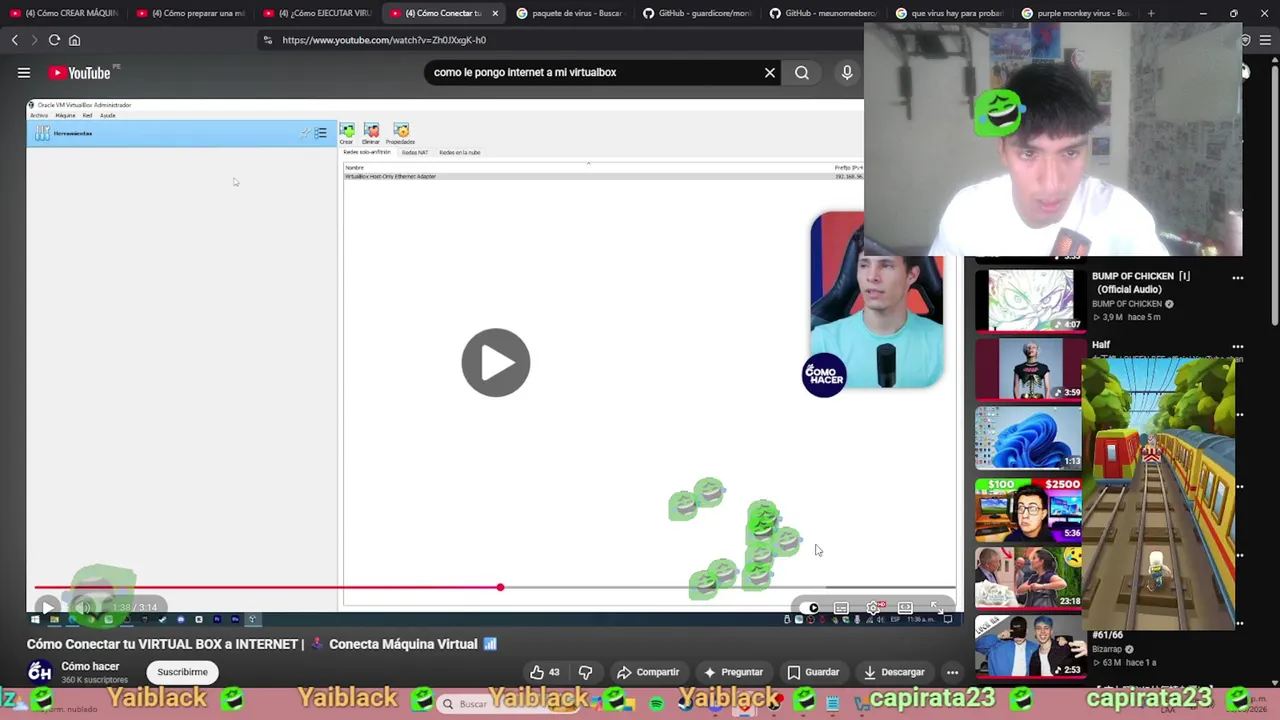Save the video with Guardar
The height and width of the screenshot is (720, 1280).
[x=813, y=672]
